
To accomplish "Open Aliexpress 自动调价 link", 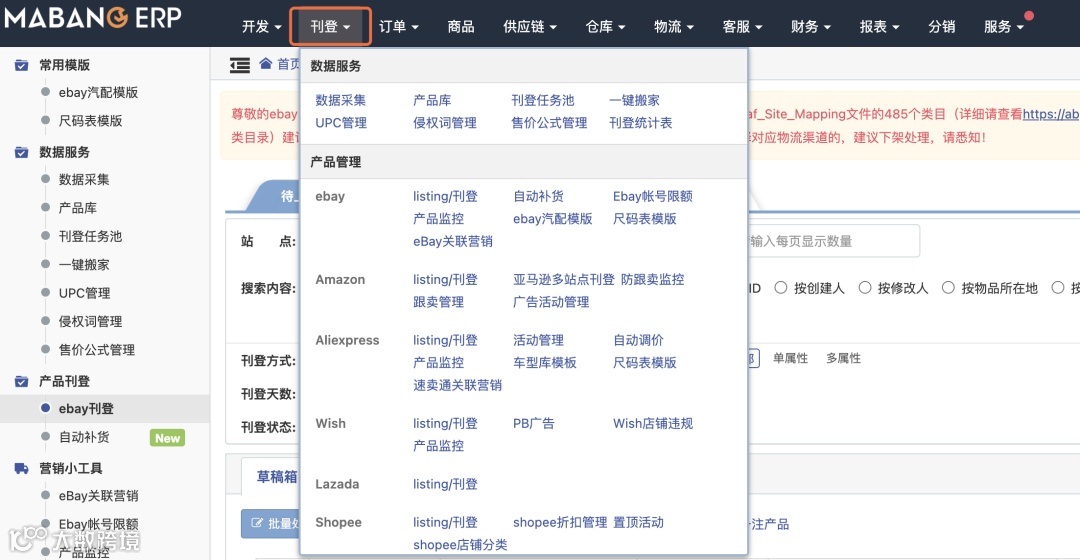I will [638, 340].
